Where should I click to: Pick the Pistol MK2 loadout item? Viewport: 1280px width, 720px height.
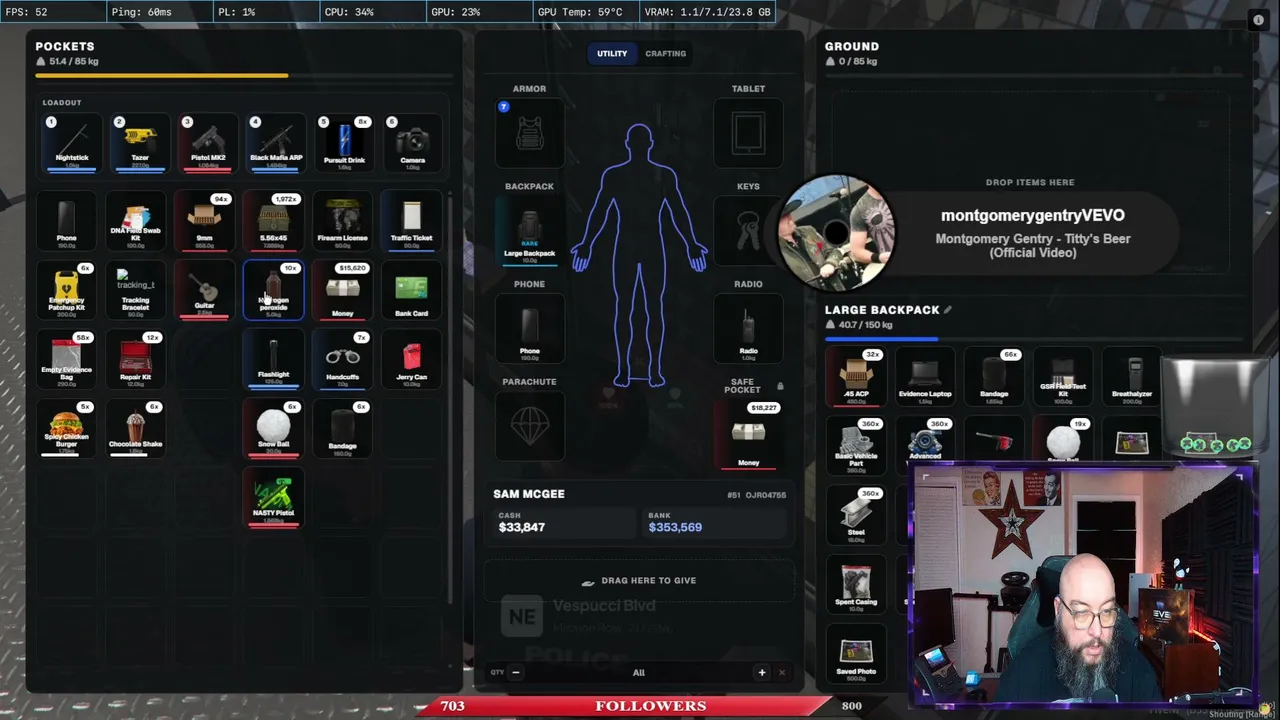(x=207, y=143)
